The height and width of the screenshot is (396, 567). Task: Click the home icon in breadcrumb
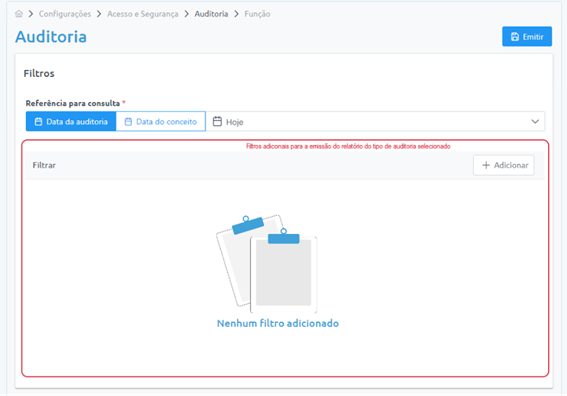tap(19, 14)
